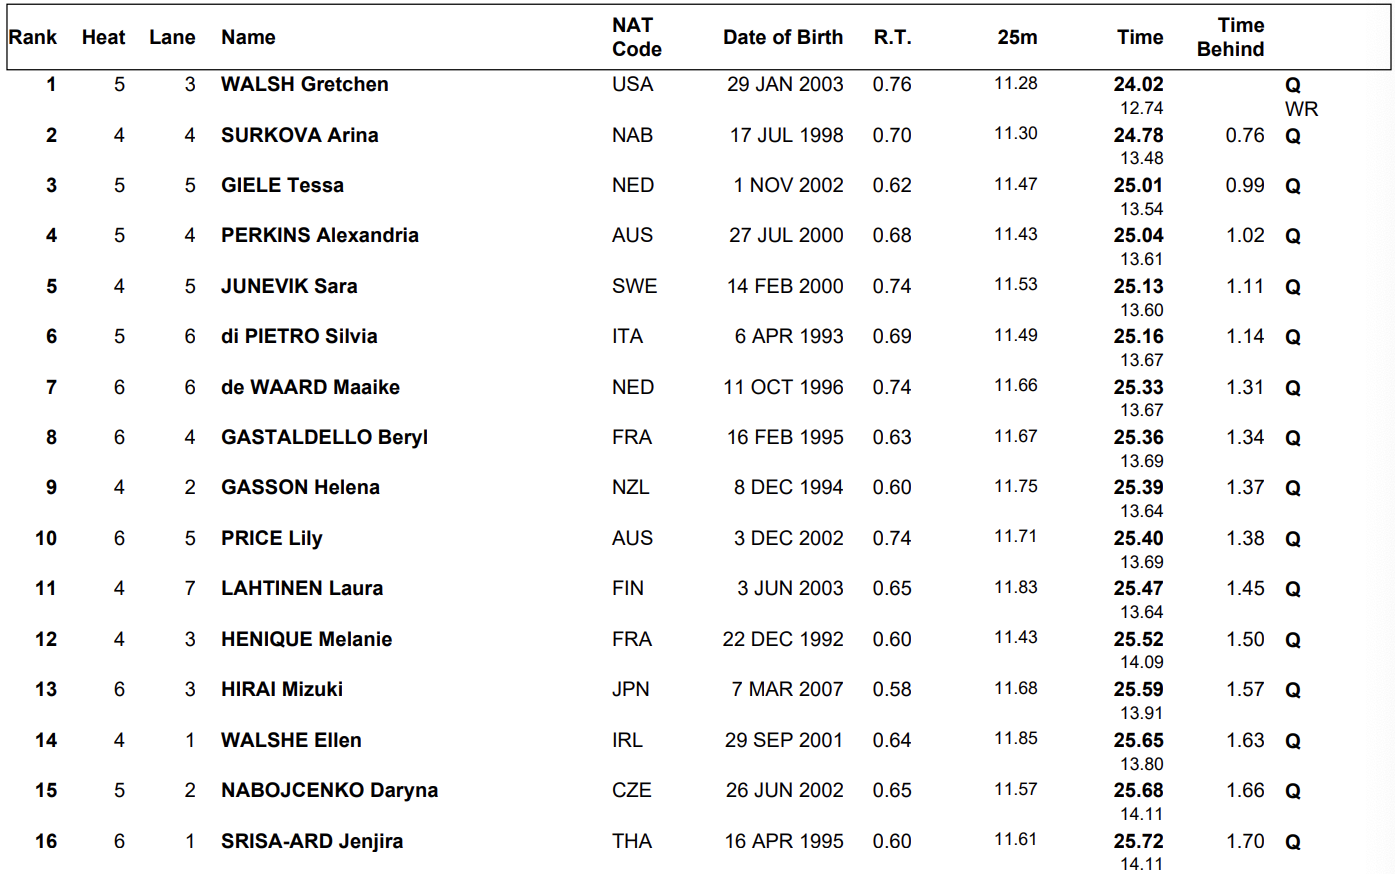The height and width of the screenshot is (874, 1395).
Task: Click di PIETRO Silvia's birth date
Action: point(788,336)
